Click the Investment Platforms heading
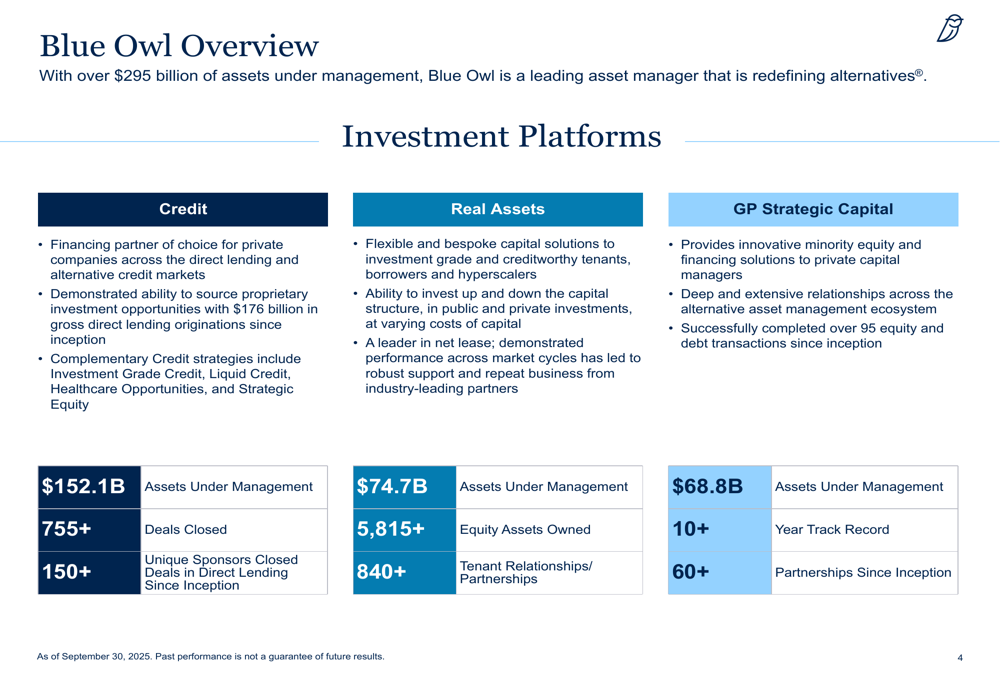Image resolution: width=1000 pixels, height=685 pixels. [x=501, y=136]
